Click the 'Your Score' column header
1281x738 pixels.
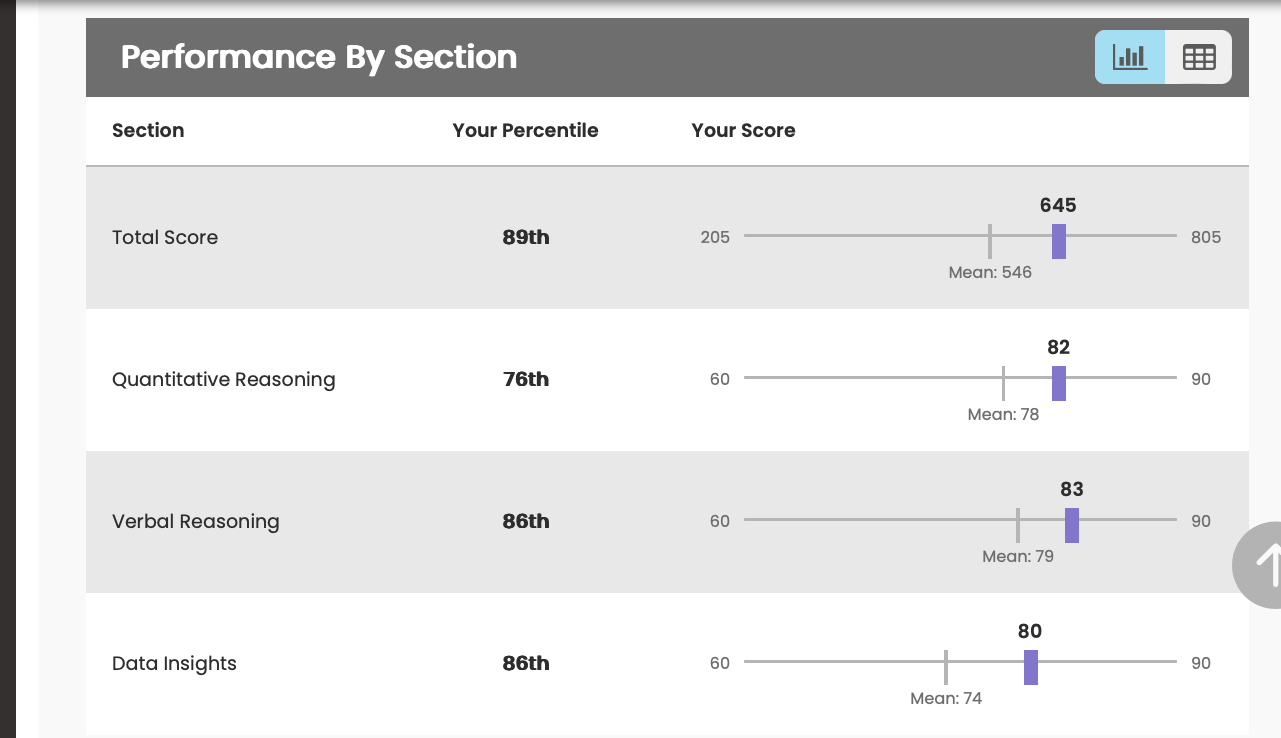point(743,130)
